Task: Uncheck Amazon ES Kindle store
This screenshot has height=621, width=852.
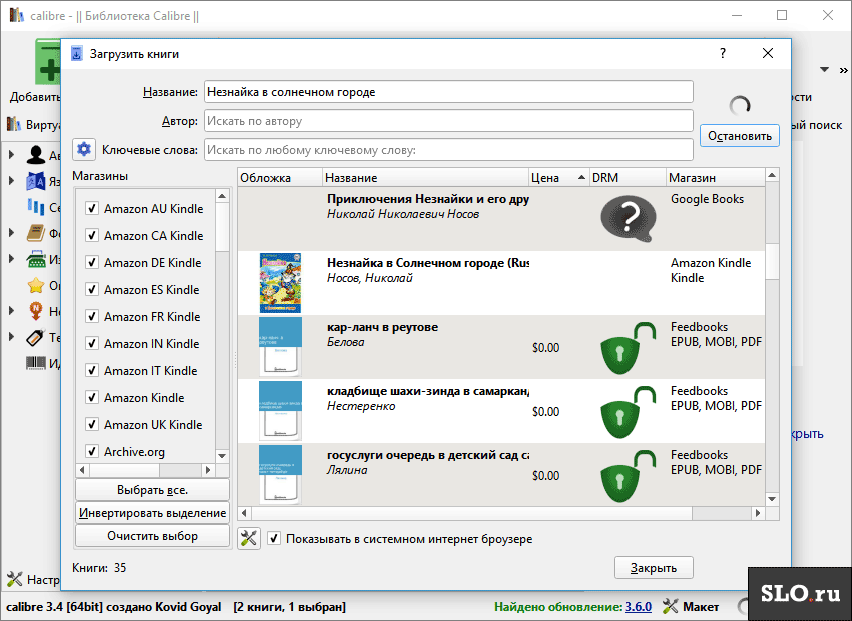Action: [92, 290]
